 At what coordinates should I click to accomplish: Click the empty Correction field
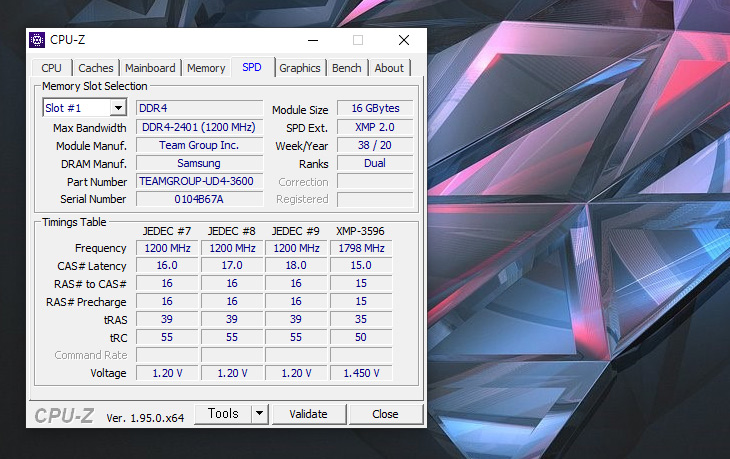[375, 182]
